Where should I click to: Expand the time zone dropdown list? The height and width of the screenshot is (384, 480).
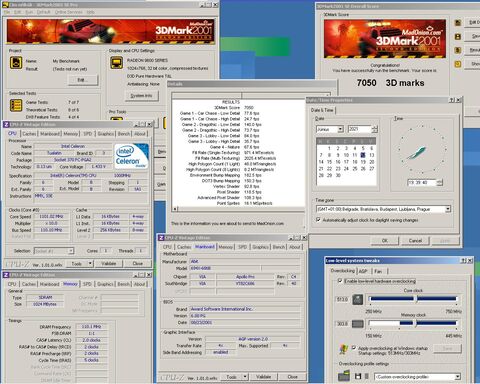pyautogui.click(x=448, y=209)
